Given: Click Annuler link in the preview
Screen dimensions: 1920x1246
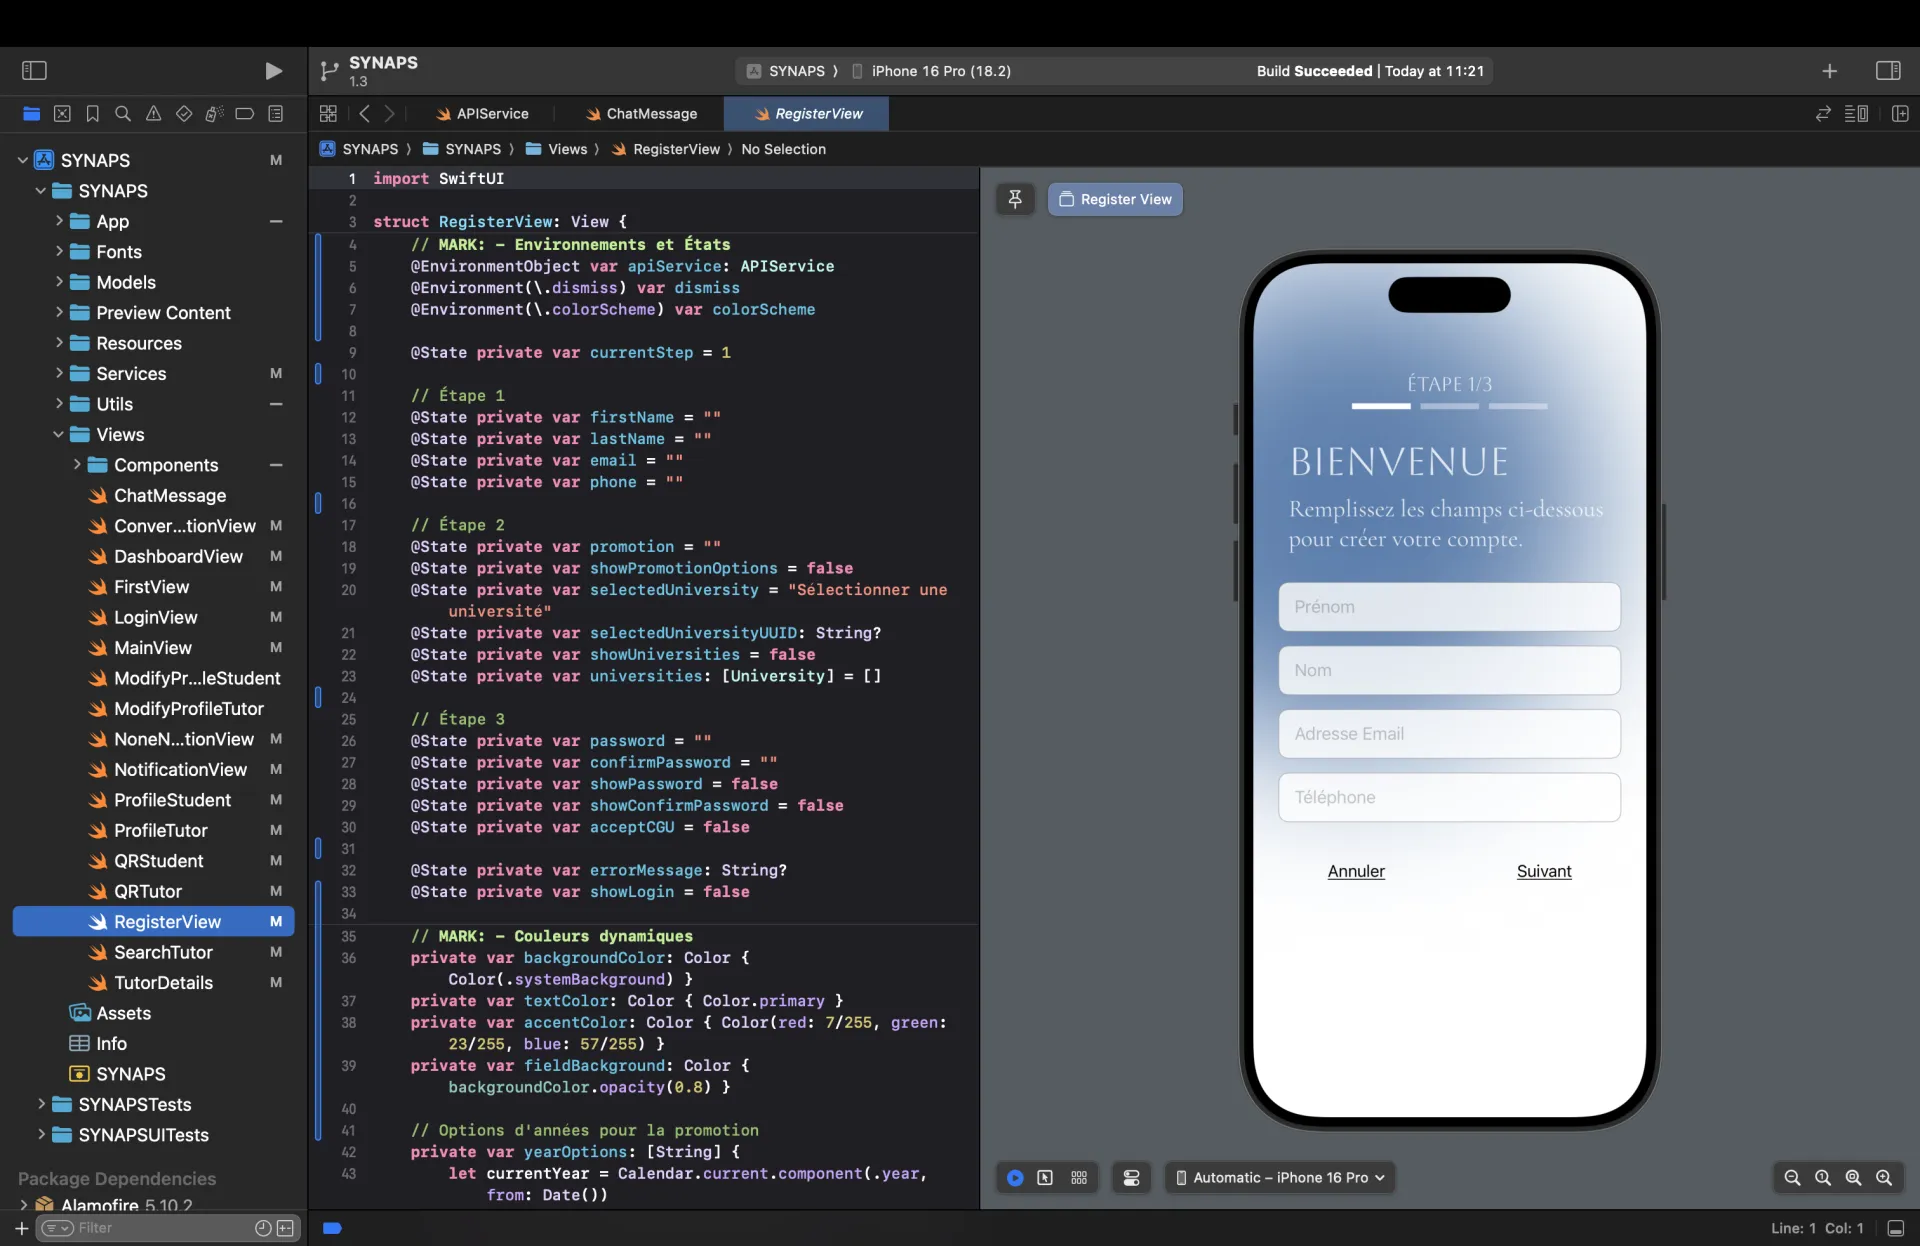Looking at the screenshot, I should [1356, 871].
